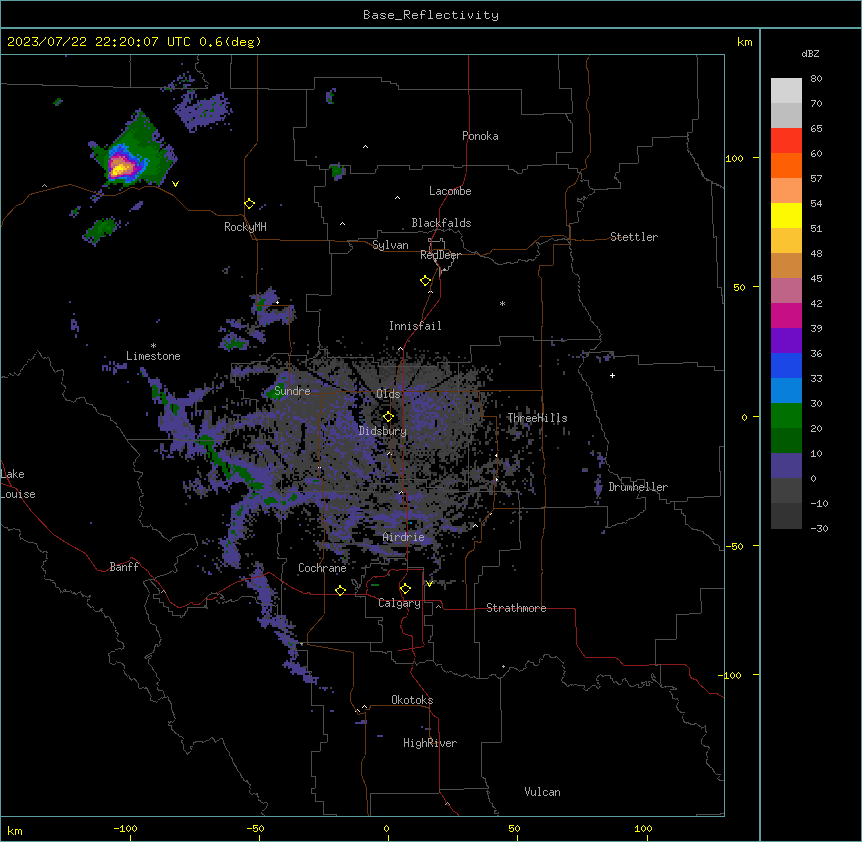Click the Lacombe town label
862x842 pixels.
450,191
